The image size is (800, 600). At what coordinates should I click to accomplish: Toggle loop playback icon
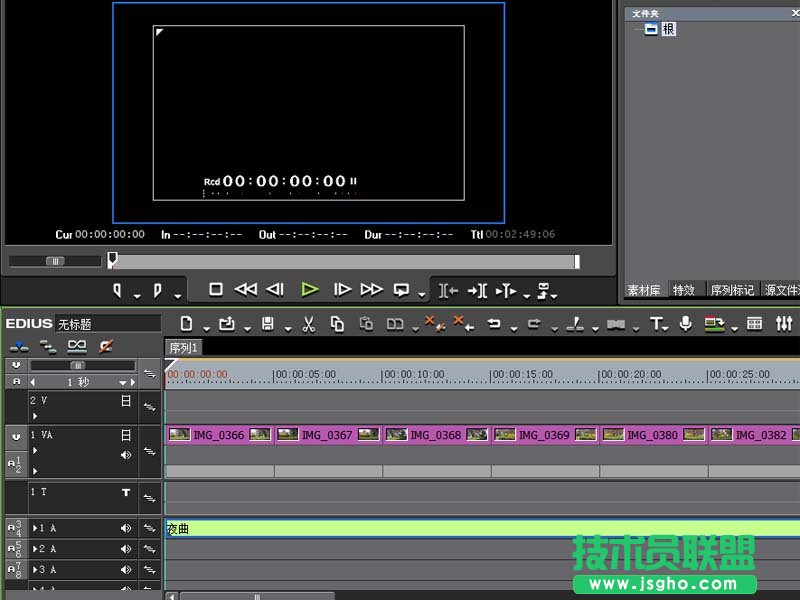click(402, 290)
